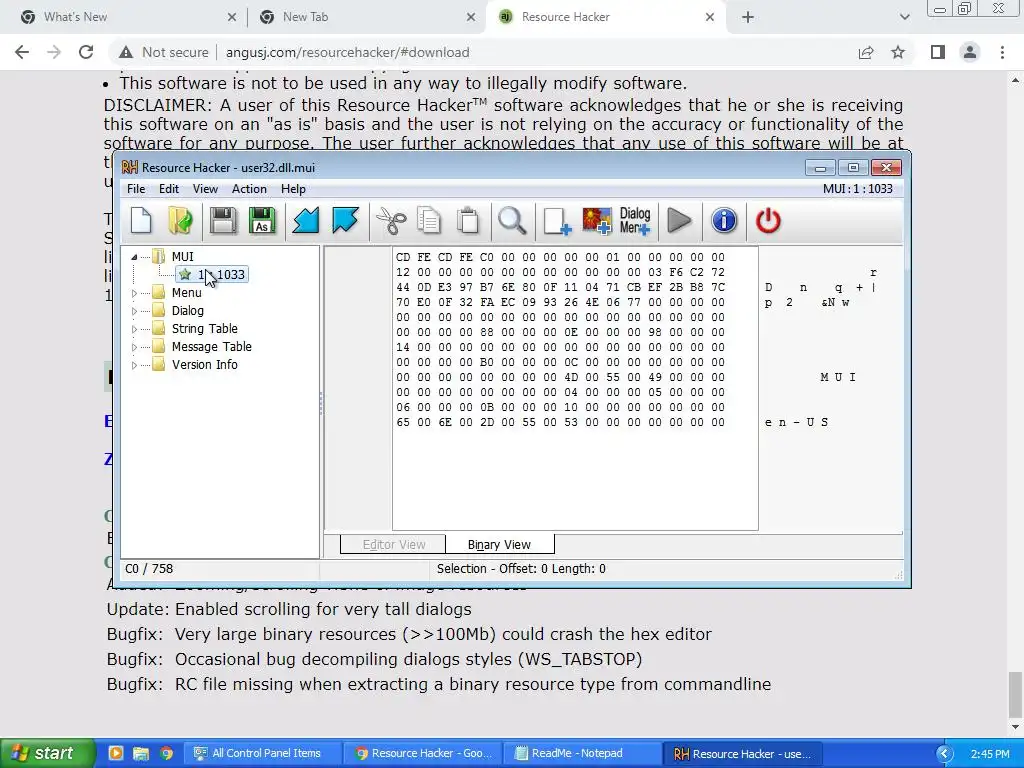This screenshot has height=768, width=1024.
Task: Expand the Menu tree folder
Action: (x=135, y=293)
